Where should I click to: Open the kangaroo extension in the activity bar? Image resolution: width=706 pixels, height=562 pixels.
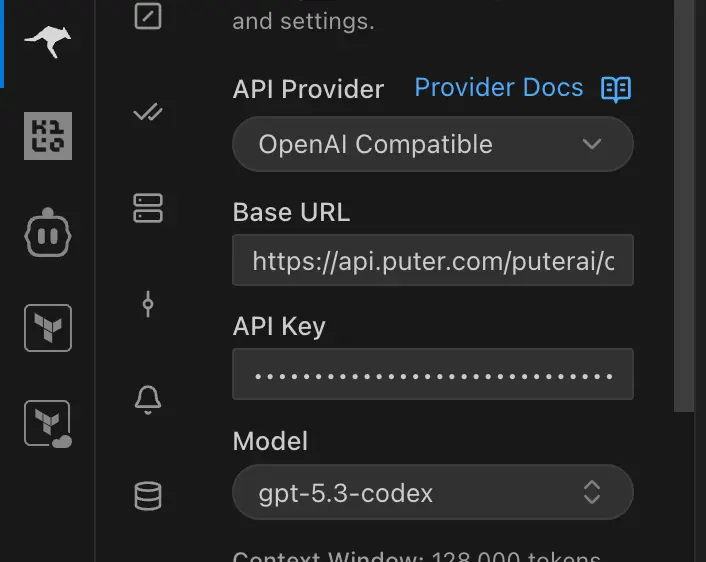pos(48,41)
